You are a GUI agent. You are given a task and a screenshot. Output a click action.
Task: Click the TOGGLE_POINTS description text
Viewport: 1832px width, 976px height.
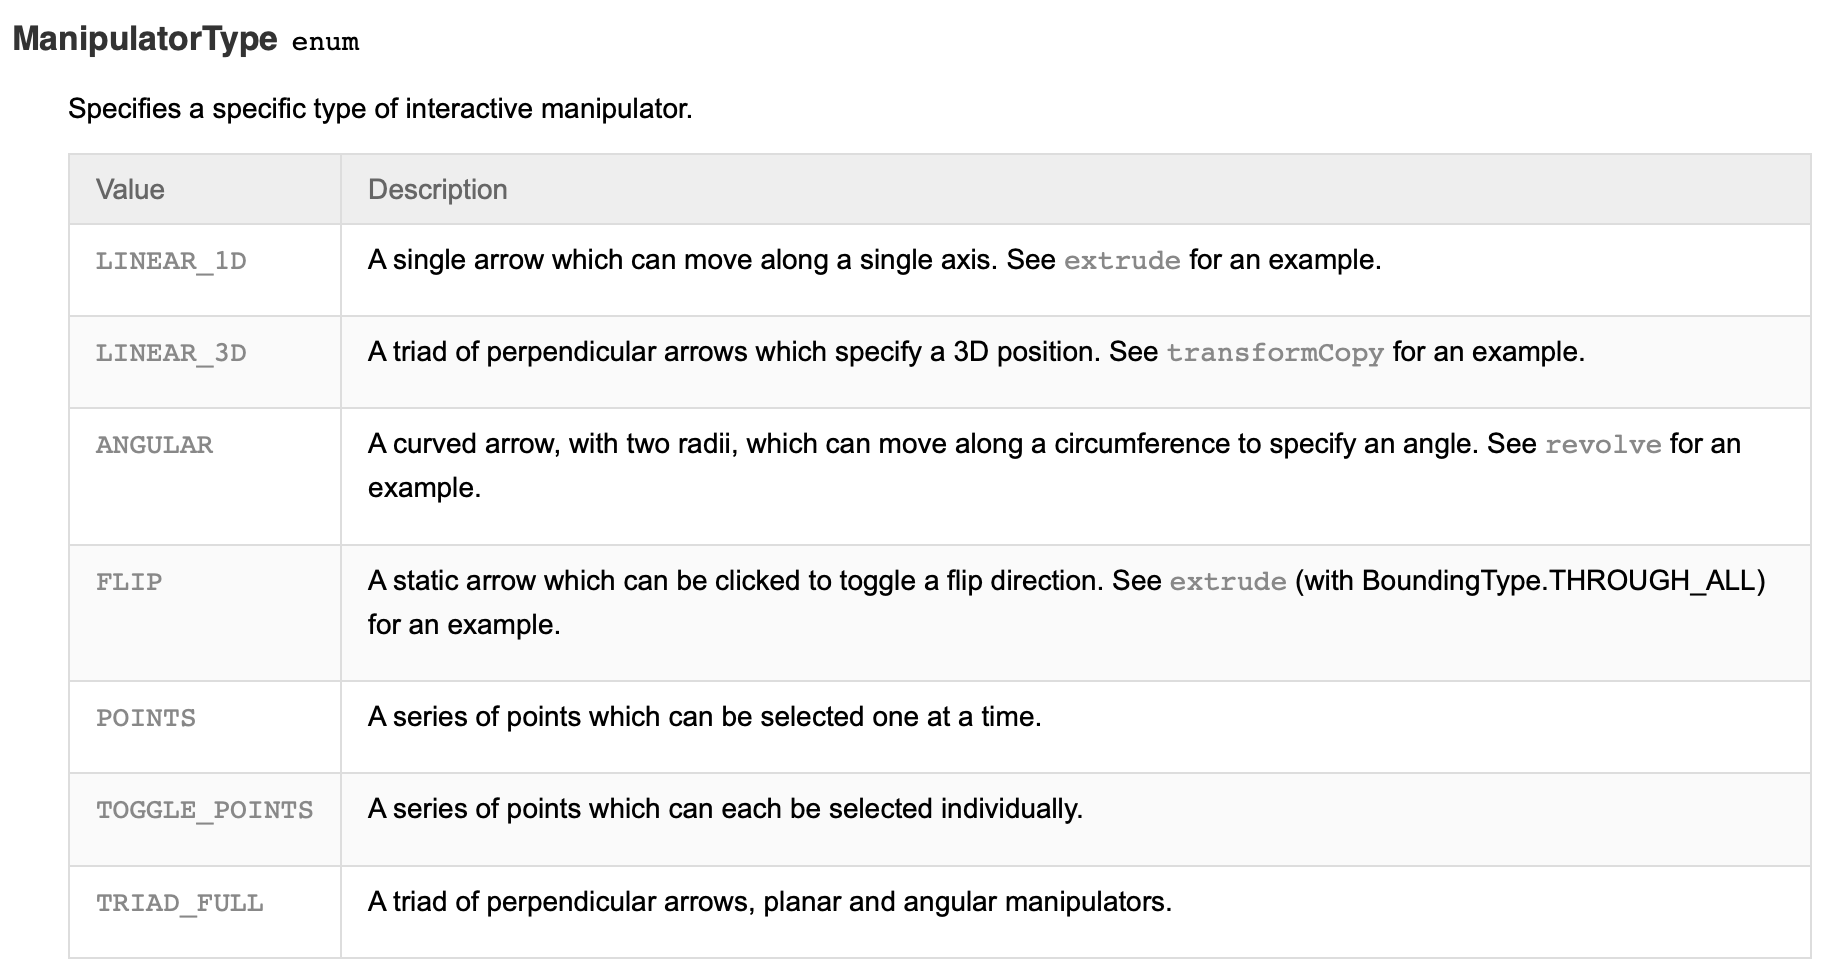coord(725,809)
